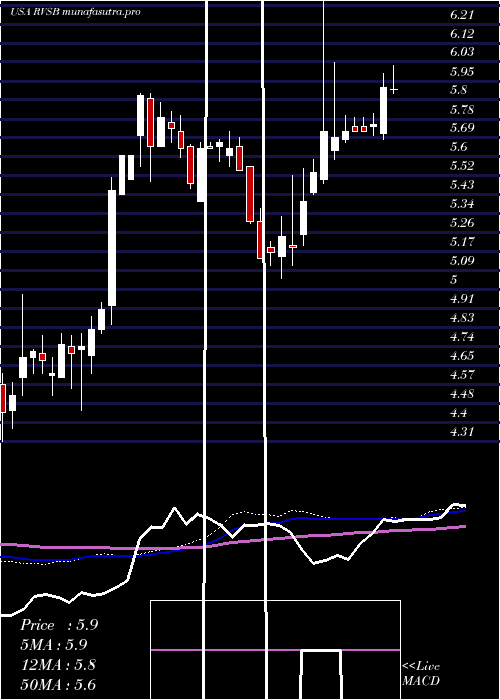Click the 4.65 price axis label
The image size is (500, 700).
462,356
